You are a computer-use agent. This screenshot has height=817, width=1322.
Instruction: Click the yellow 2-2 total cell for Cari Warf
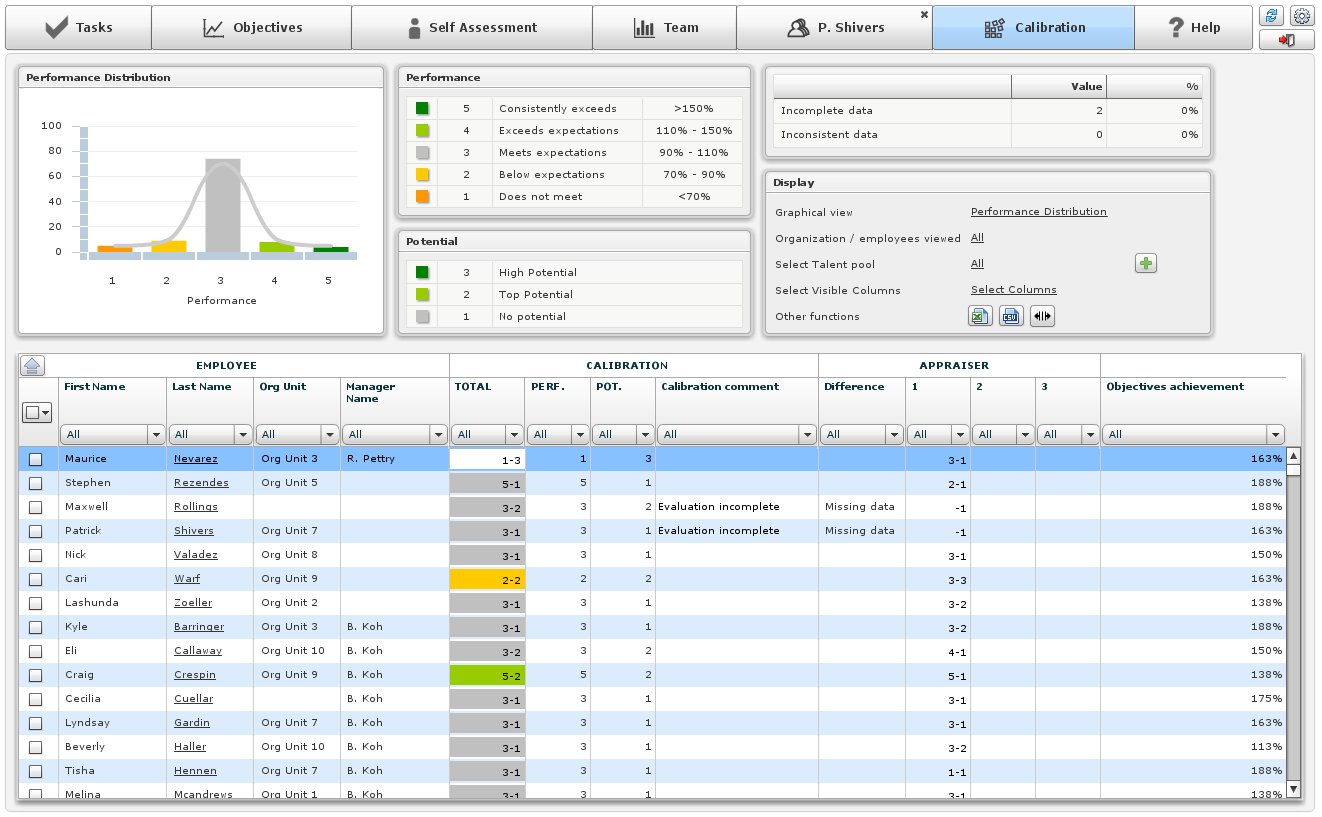487,579
